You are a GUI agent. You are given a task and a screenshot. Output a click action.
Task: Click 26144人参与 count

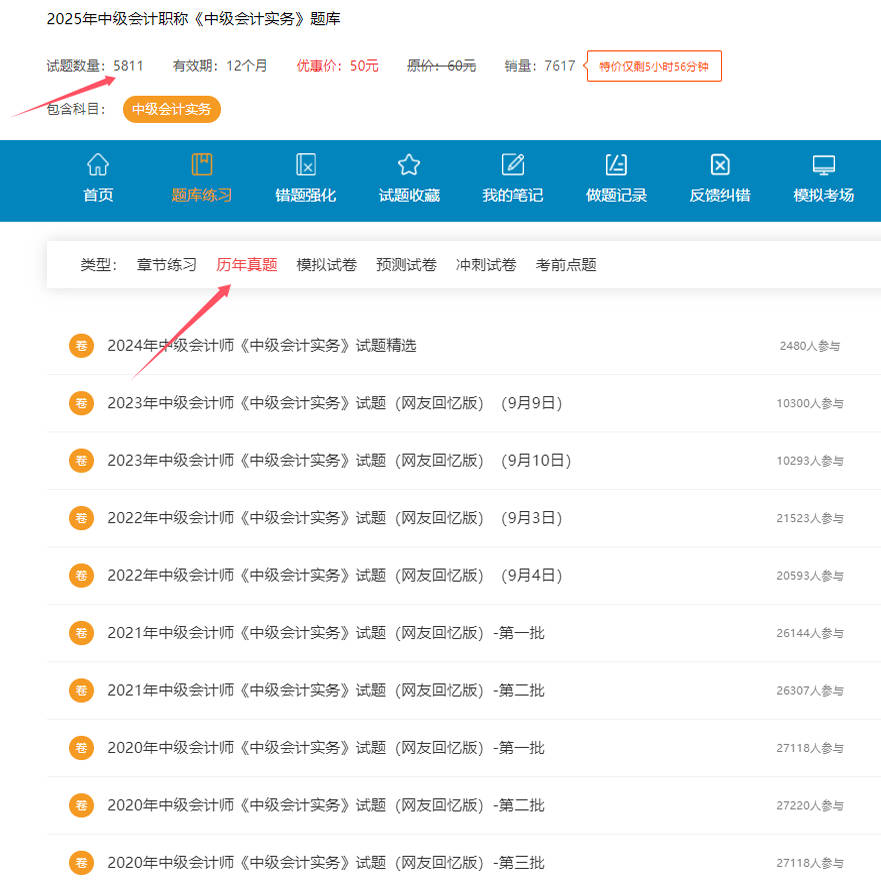coord(810,634)
